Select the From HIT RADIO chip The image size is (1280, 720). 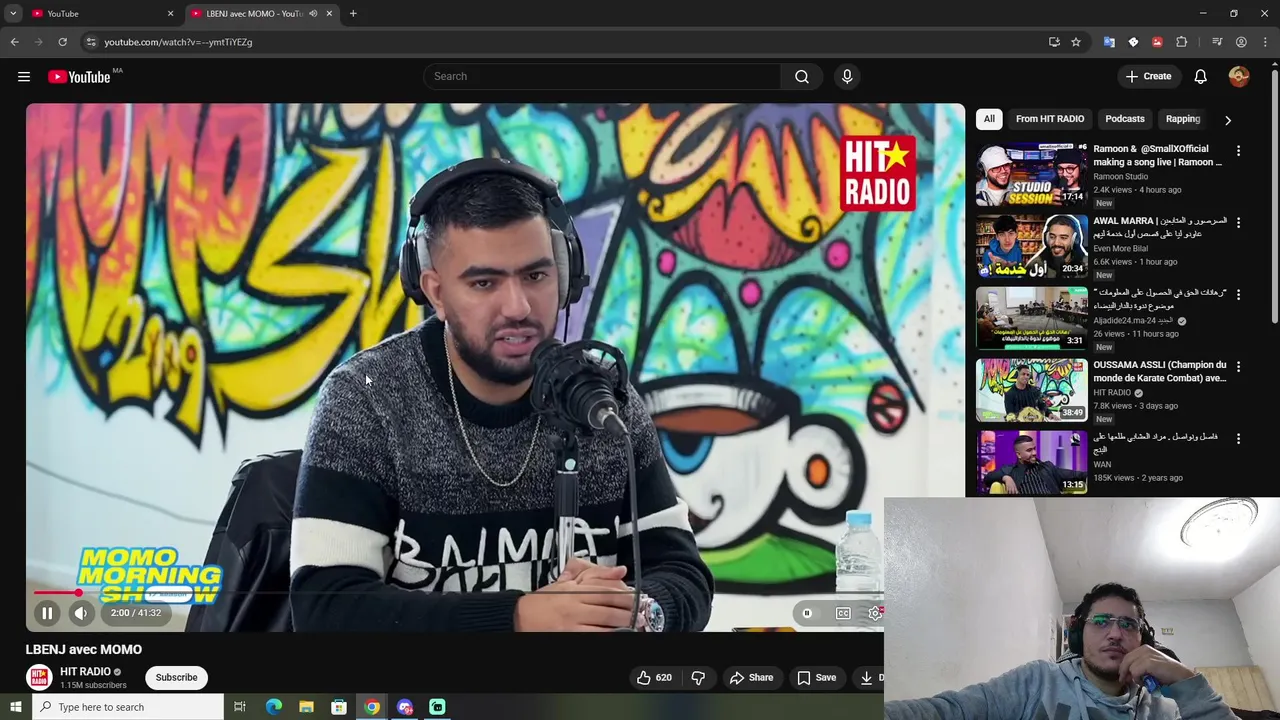point(1050,119)
